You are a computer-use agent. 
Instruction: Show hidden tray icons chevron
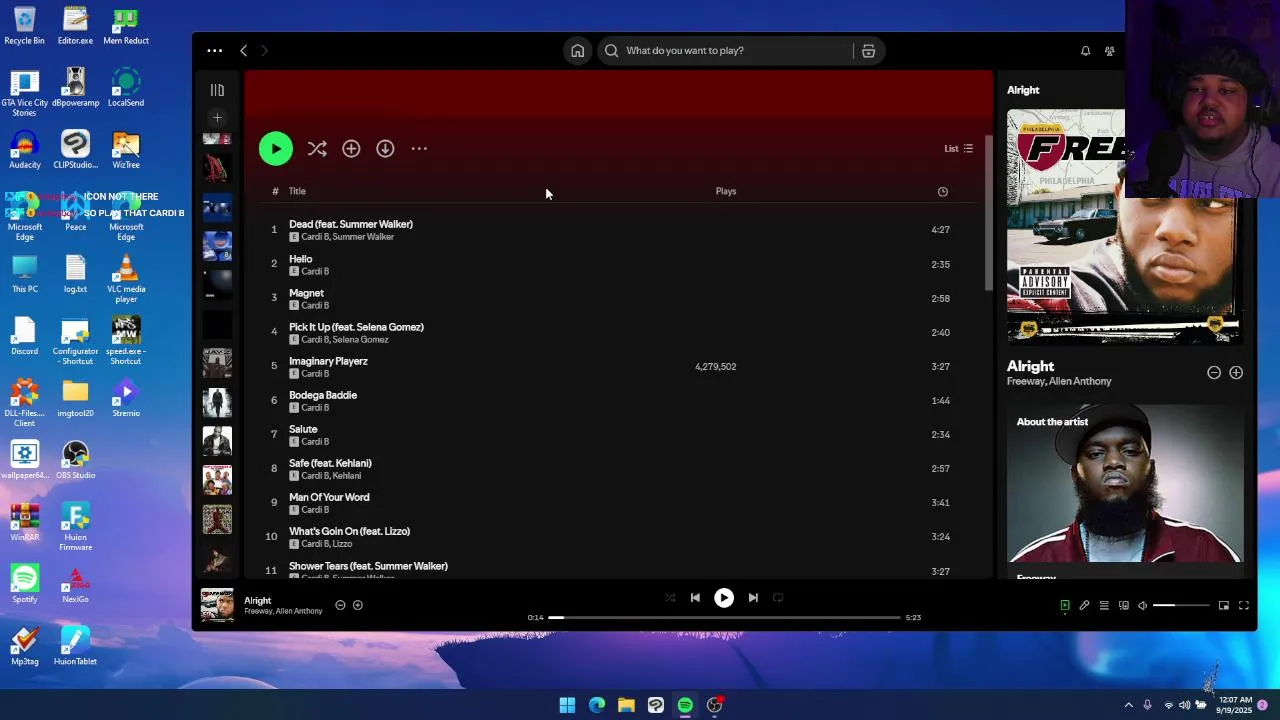pos(1129,705)
